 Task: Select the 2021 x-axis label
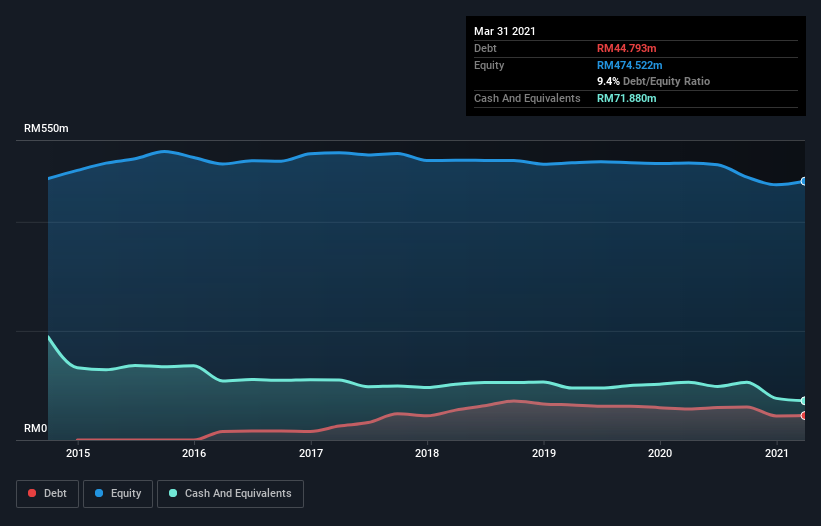777,453
